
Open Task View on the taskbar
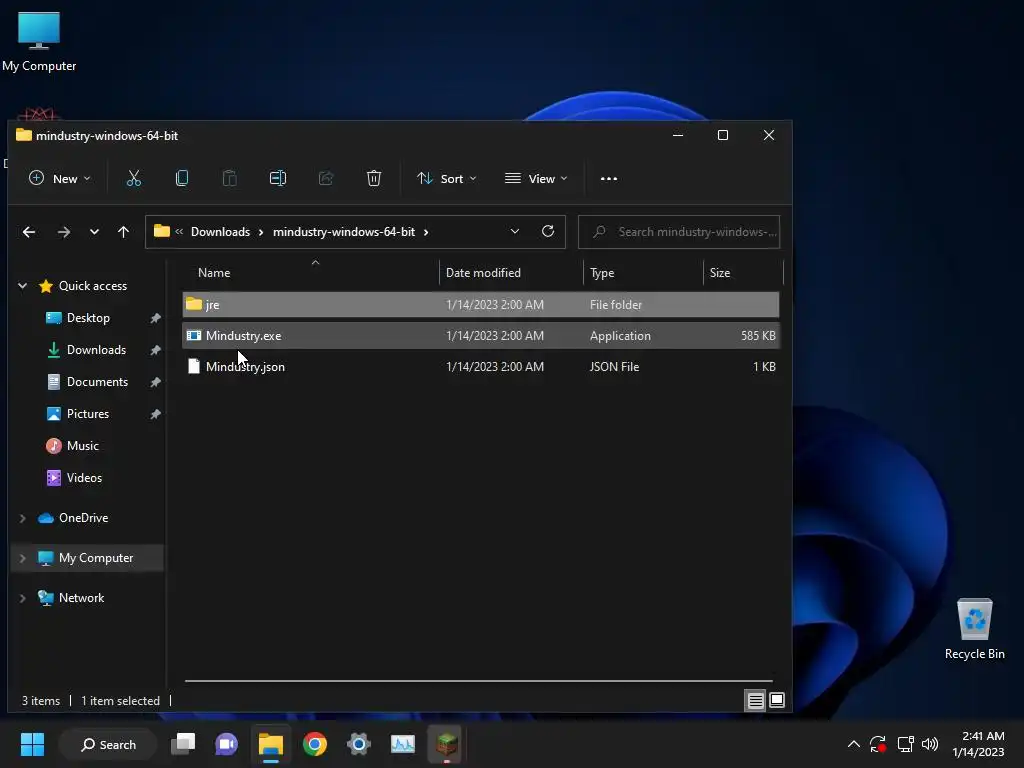pos(183,744)
